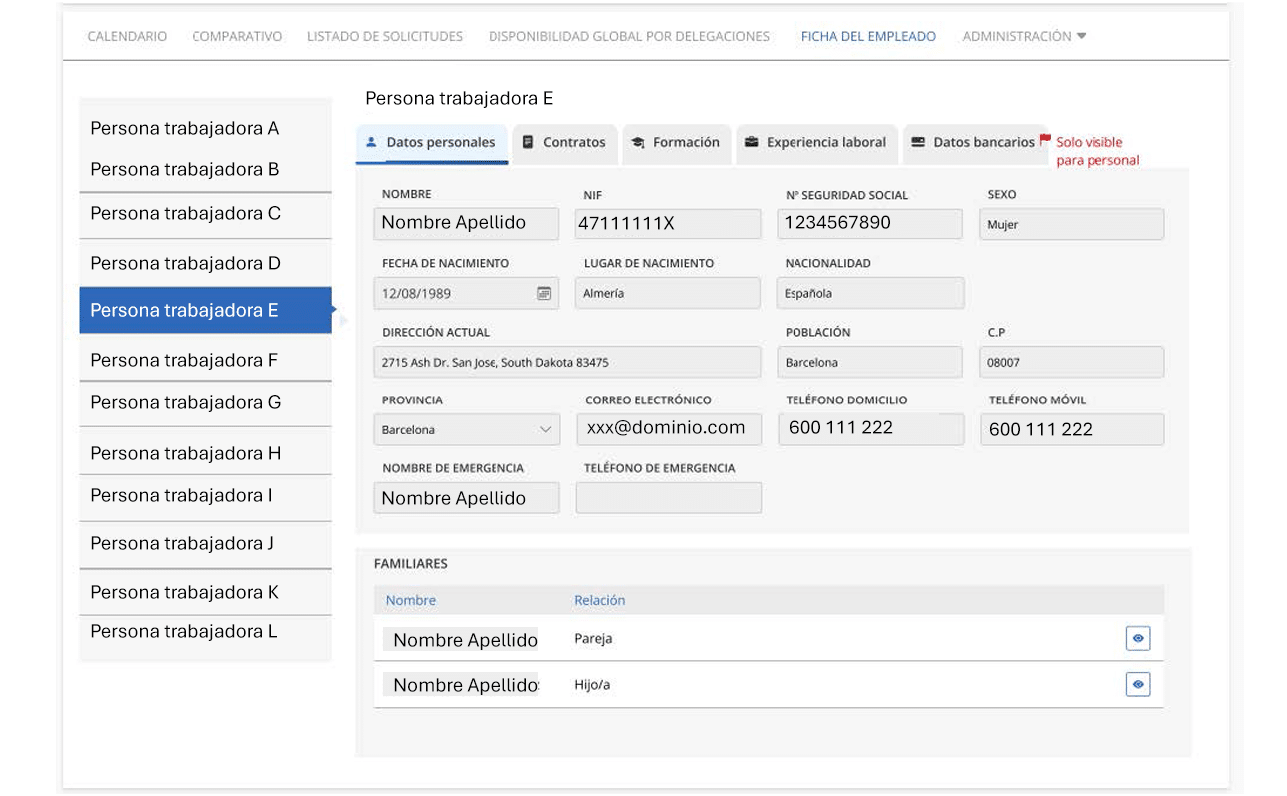
Task: Click the card icon on Datos bancarios tab
Action: tap(917, 143)
